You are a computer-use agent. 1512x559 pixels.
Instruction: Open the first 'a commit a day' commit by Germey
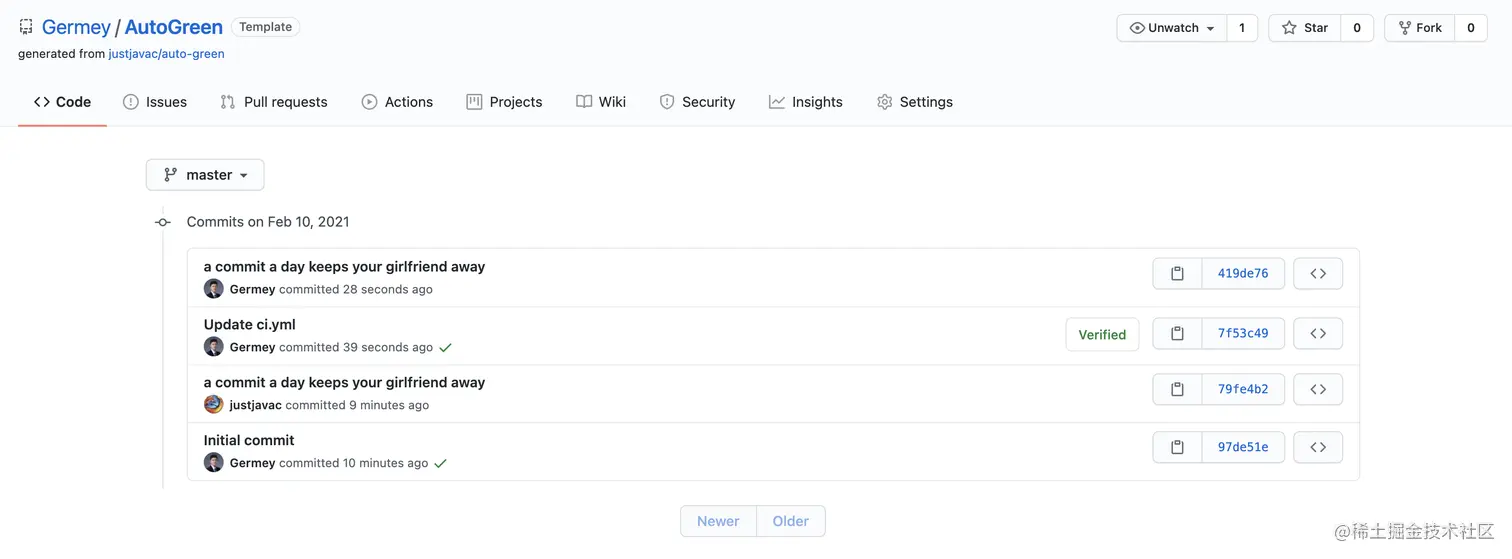tap(344, 267)
